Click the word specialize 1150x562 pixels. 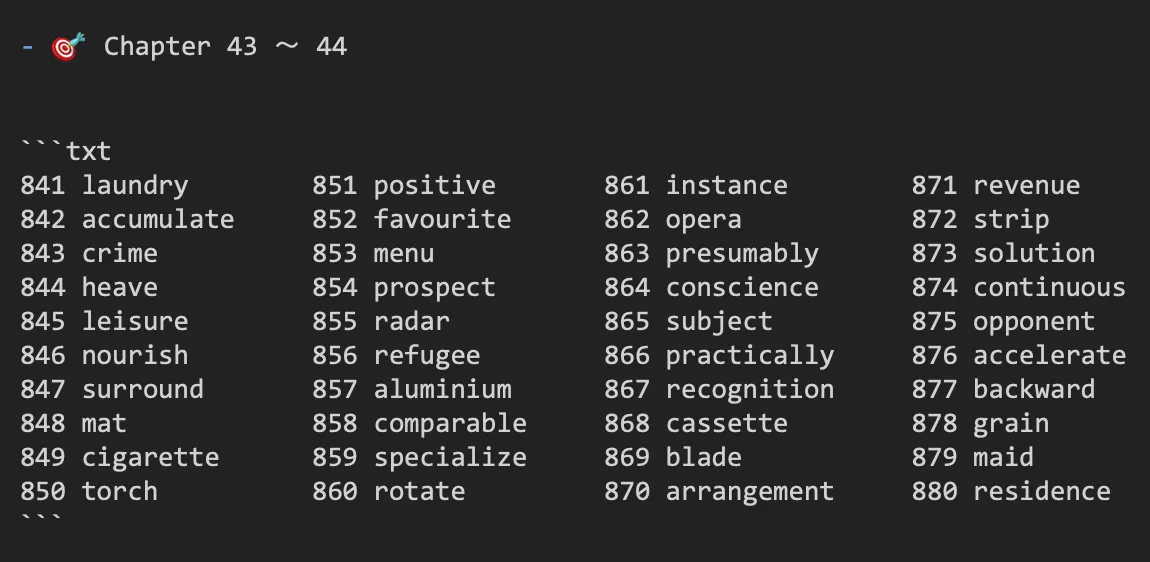450,457
